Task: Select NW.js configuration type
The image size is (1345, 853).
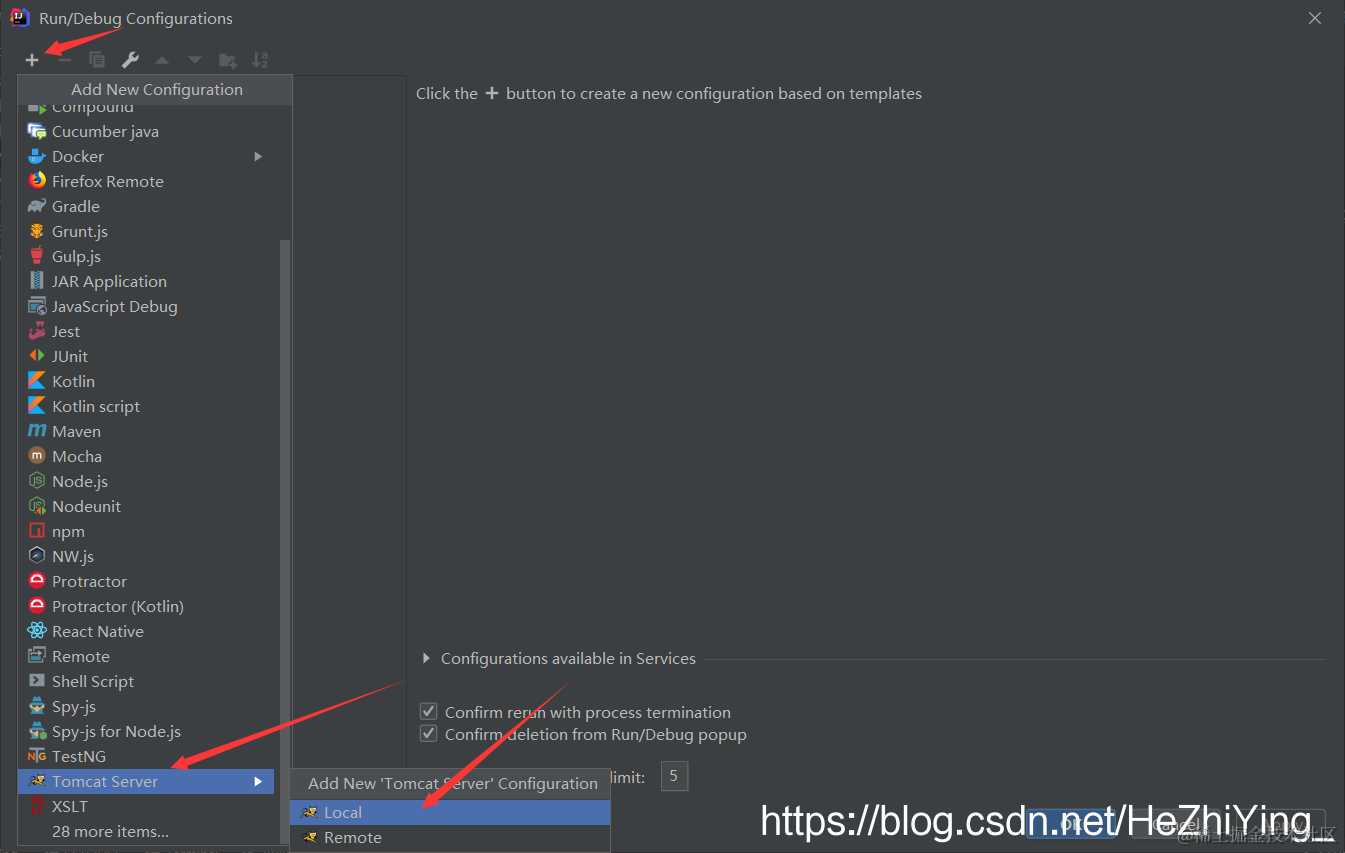Action: click(146, 556)
